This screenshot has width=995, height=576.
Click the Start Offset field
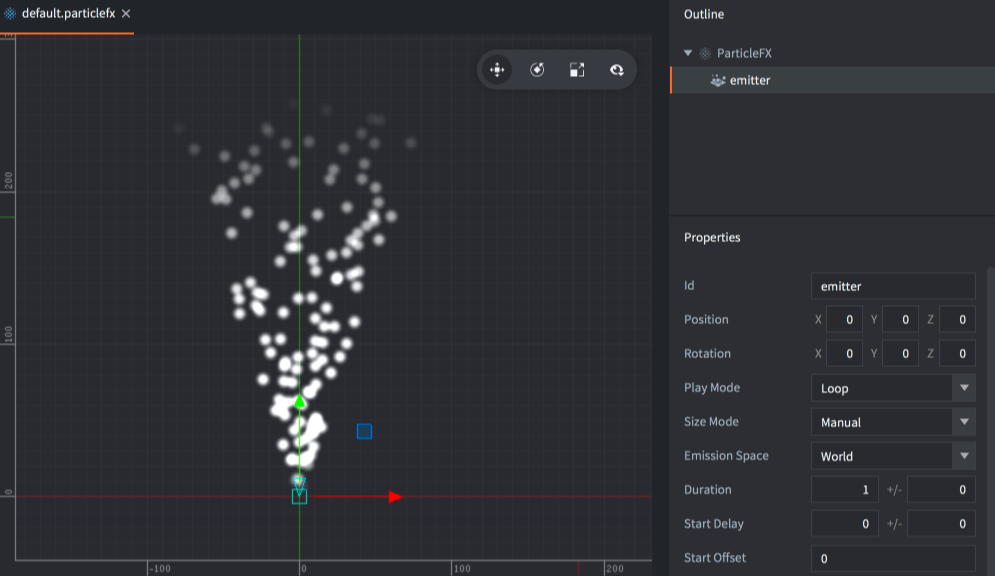pyautogui.click(x=892, y=558)
